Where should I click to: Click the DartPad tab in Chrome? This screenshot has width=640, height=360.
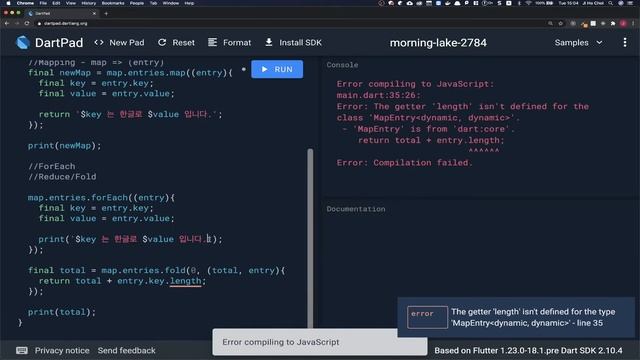(61, 13)
